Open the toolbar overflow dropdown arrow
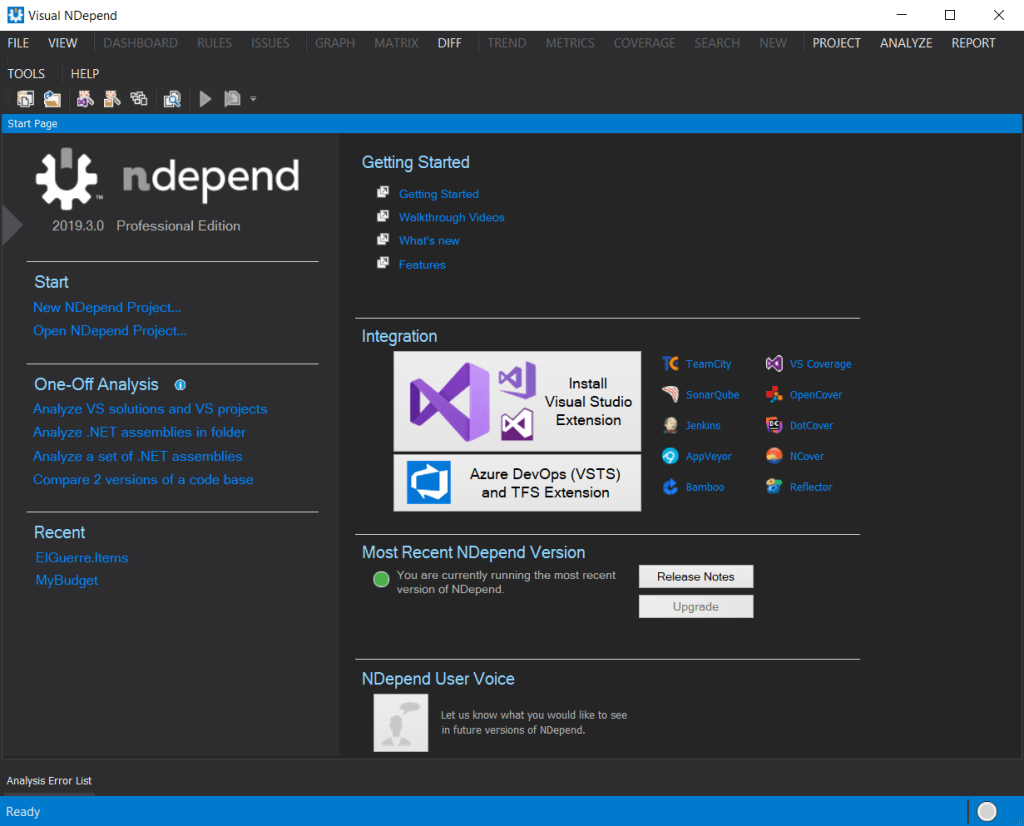The height and width of the screenshot is (826, 1024). (x=253, y=99)
